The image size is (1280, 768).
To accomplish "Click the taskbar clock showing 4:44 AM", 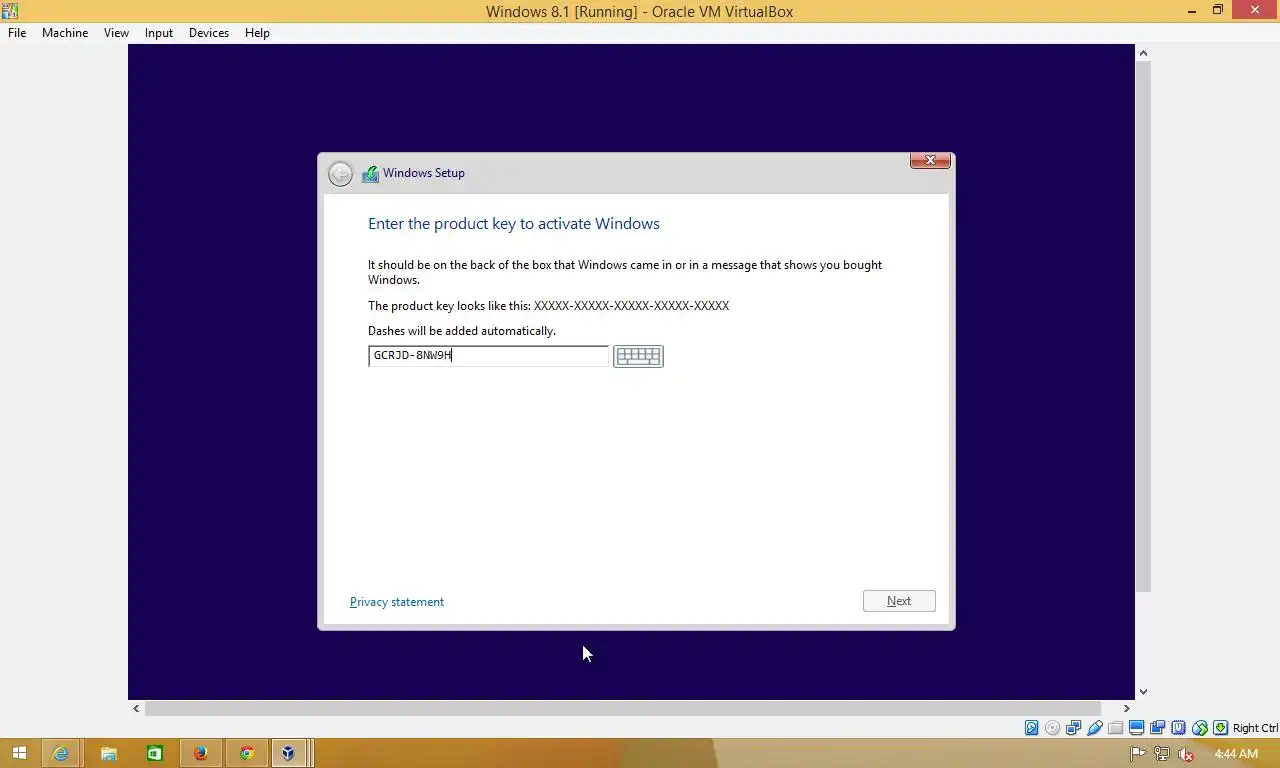I will (1236, 754).
